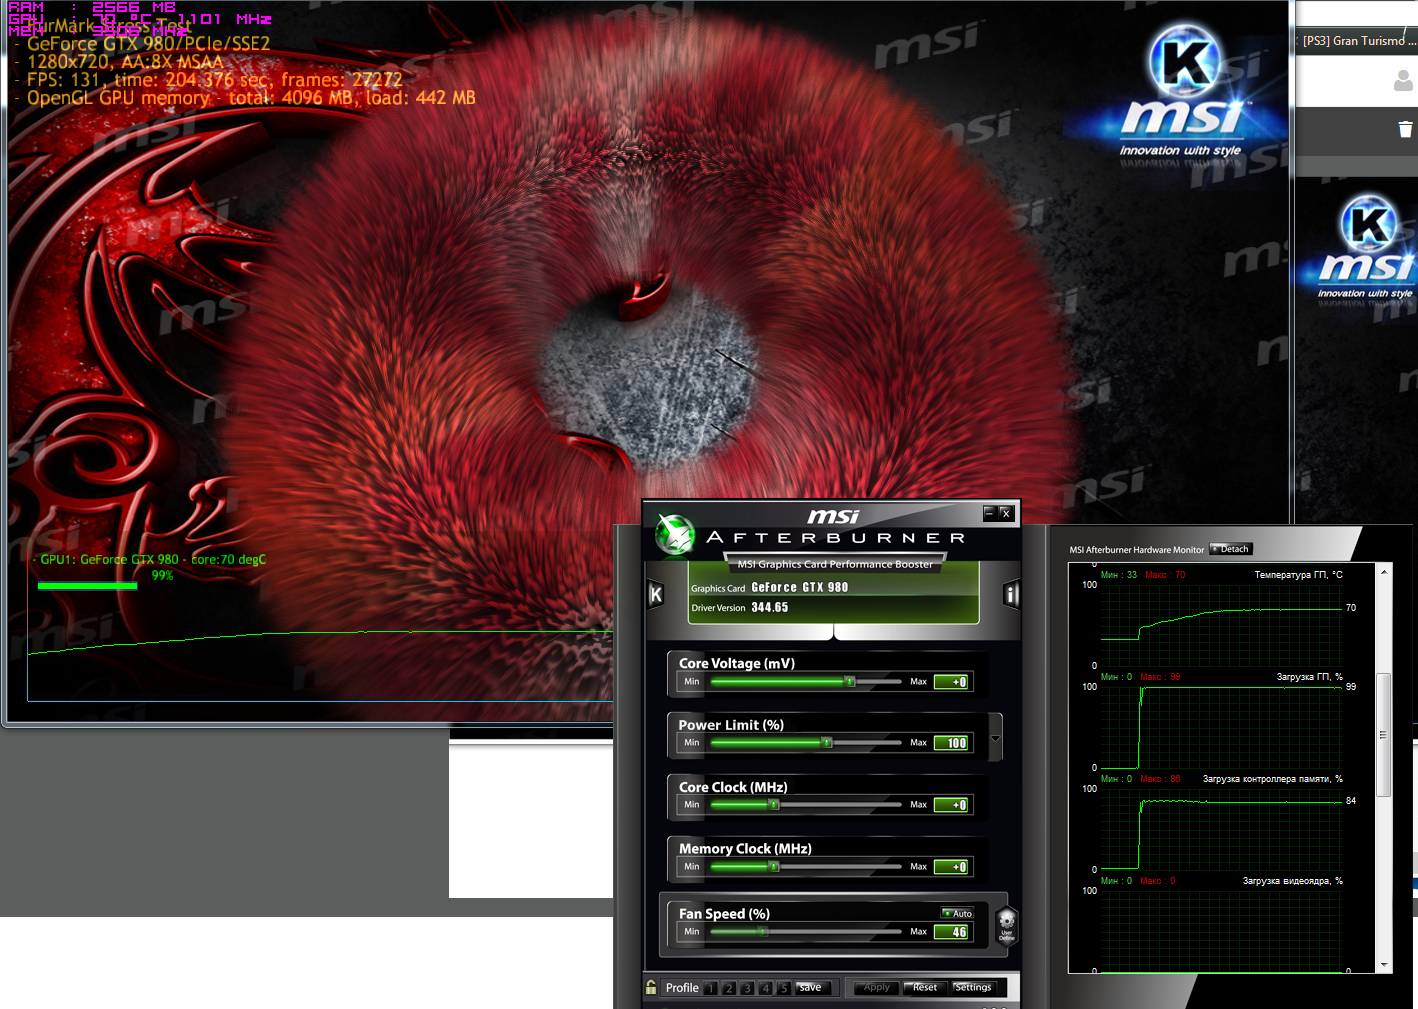Click the MSI Kombustor K logo
Image resolution: width=1418 pixels, height=1009 pixels.
[1184, 60]
